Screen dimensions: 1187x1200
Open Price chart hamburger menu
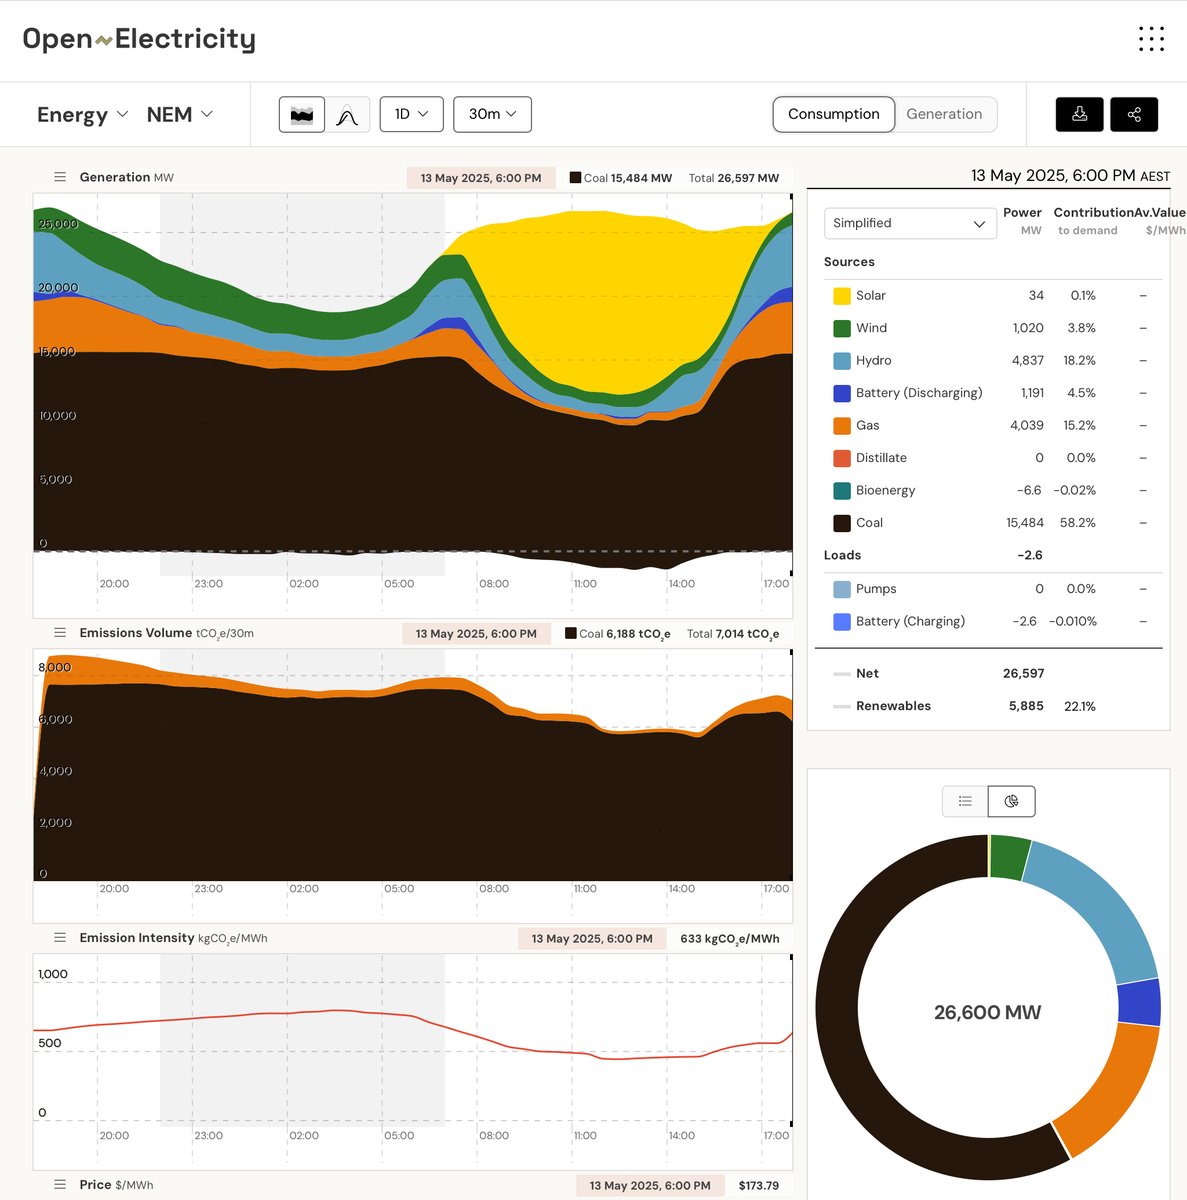click(60, 1185)
